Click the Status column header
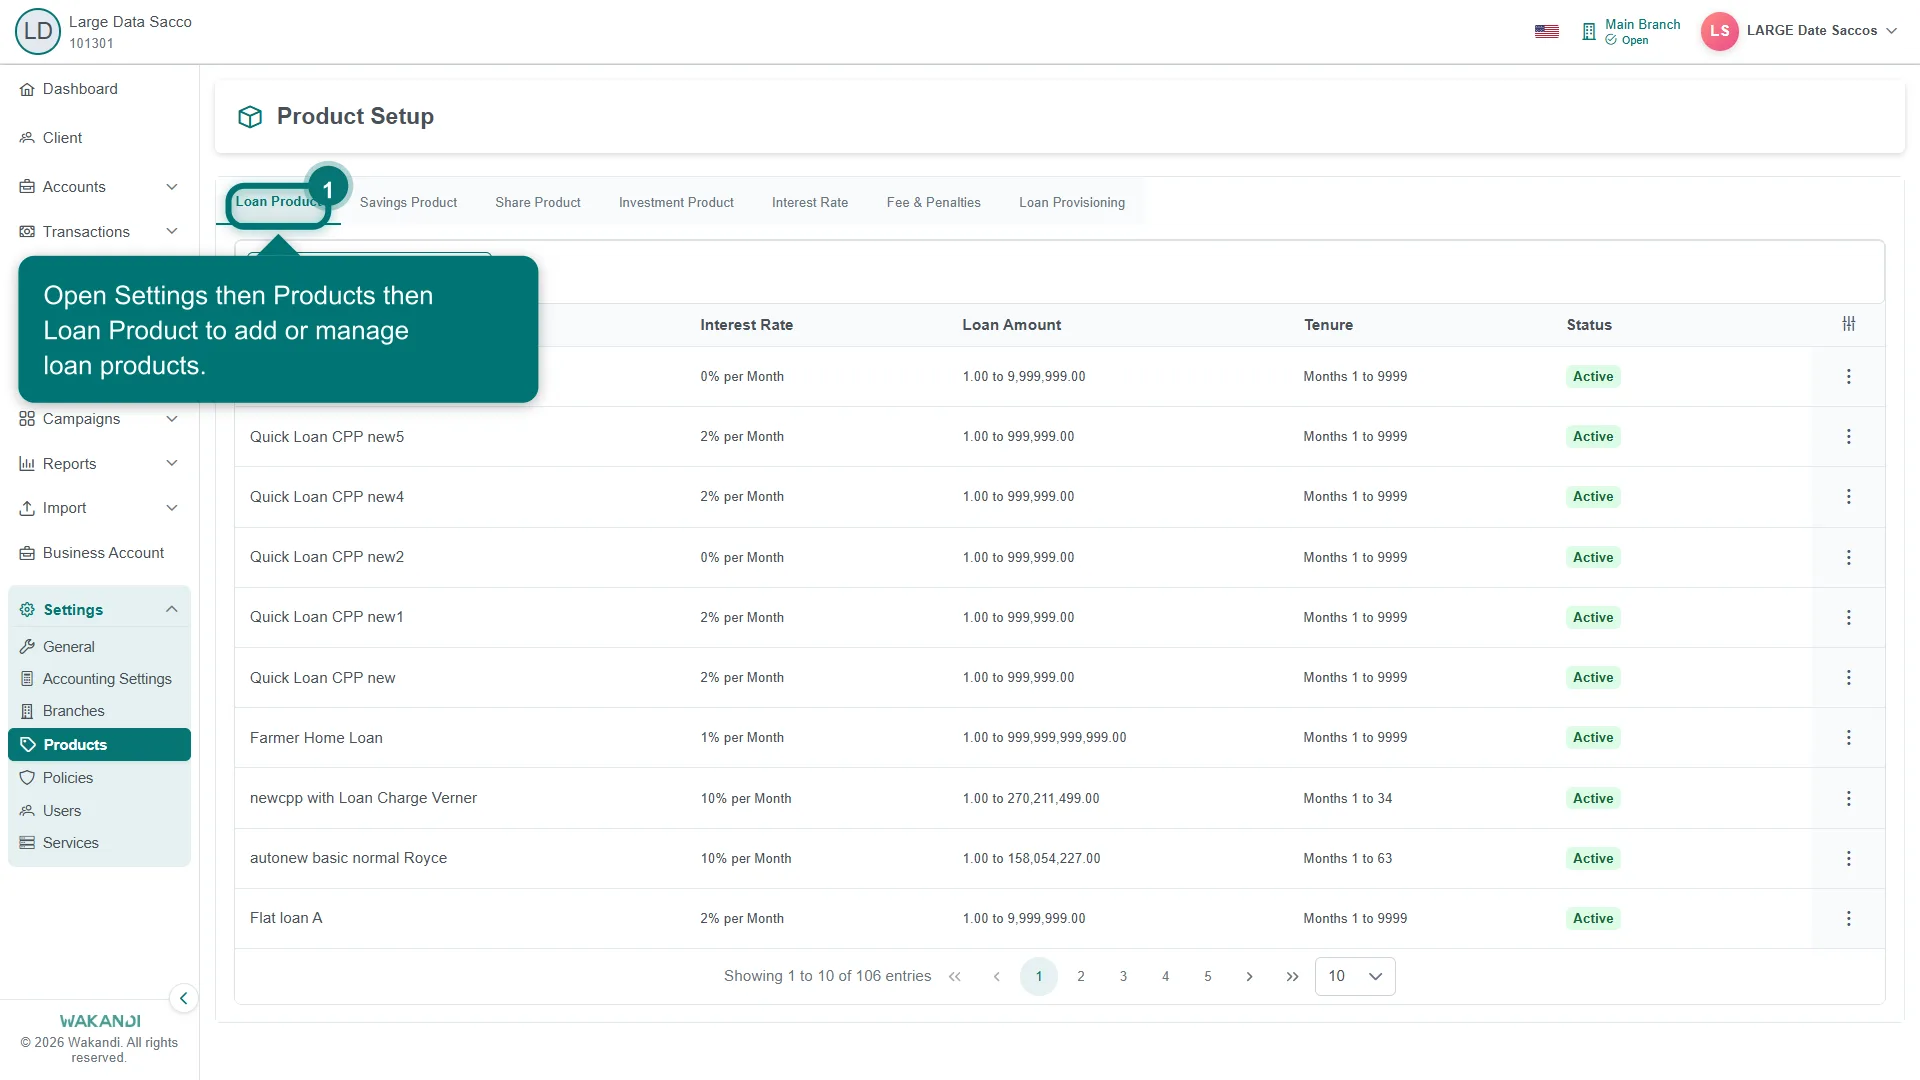The height and width of the screenshot is (1080, 1920). click(x=1589, y=325)
